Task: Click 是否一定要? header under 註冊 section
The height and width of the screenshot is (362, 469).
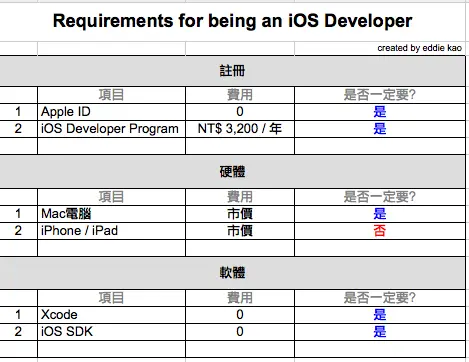Action: 380,95
